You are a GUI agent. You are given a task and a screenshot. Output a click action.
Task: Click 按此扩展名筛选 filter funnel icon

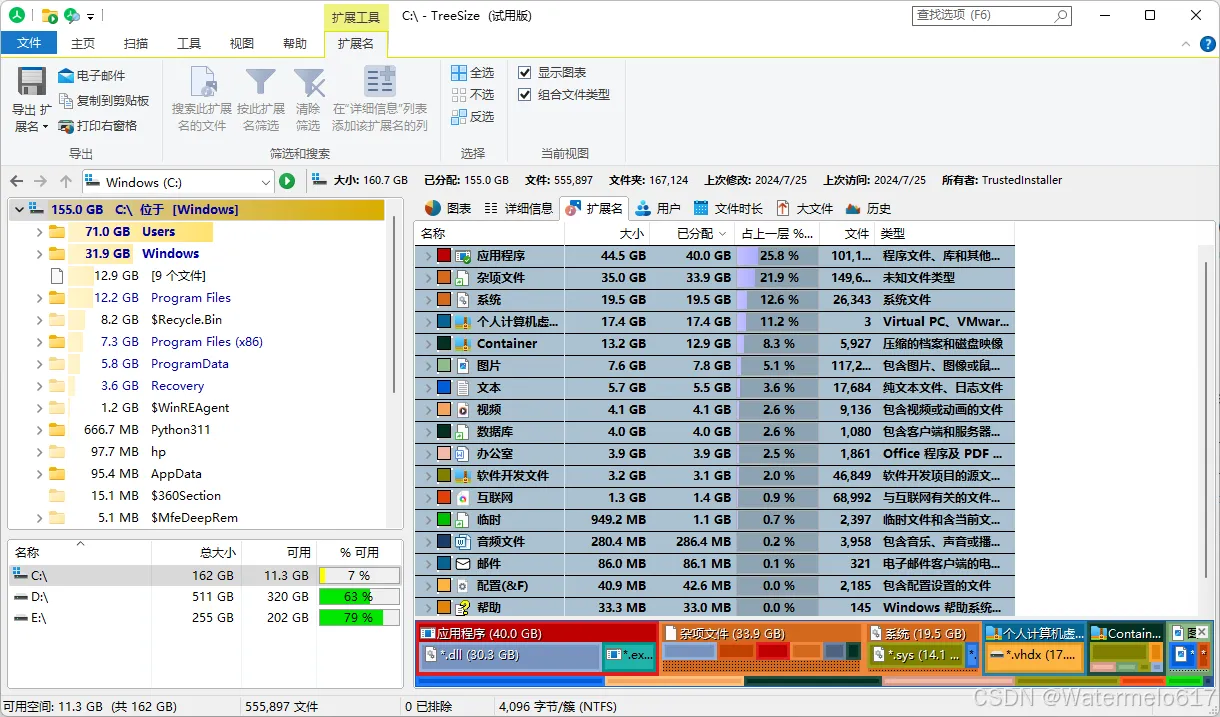pos(261,82)
